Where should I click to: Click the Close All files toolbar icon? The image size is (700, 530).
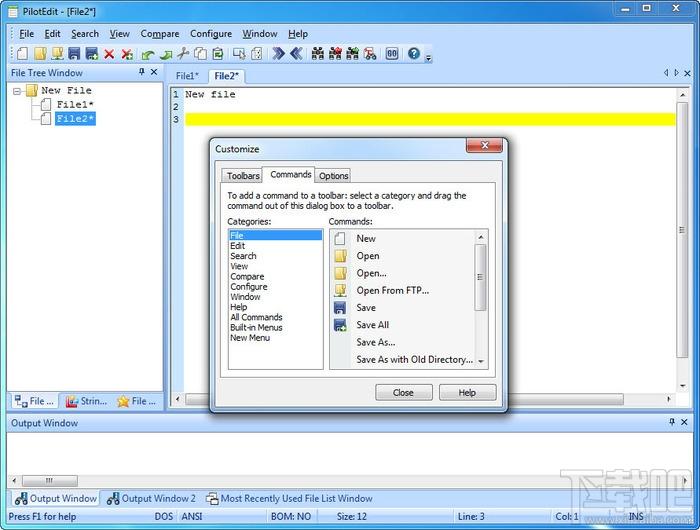(x=127, y=54)
